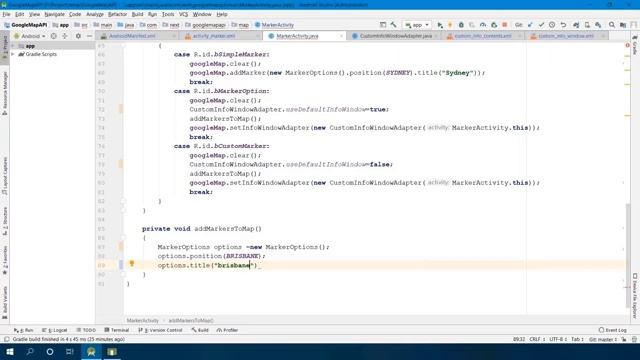Open the Refactor menu
The image size is (640, 360).
coord(118,14)
